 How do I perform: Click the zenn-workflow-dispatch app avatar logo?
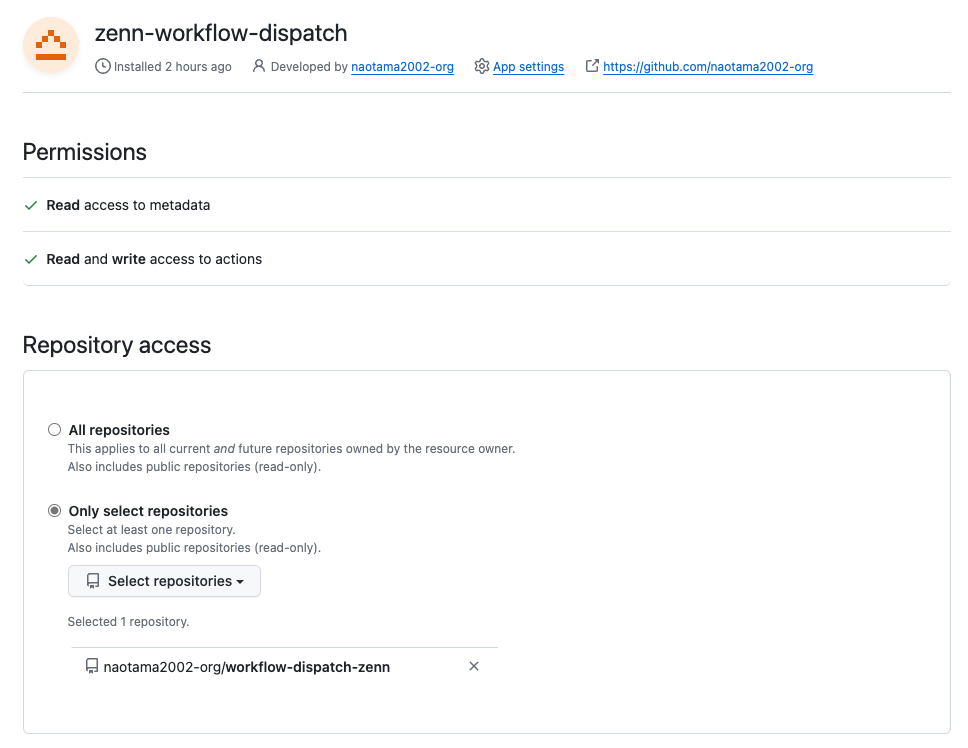point(51,45)
